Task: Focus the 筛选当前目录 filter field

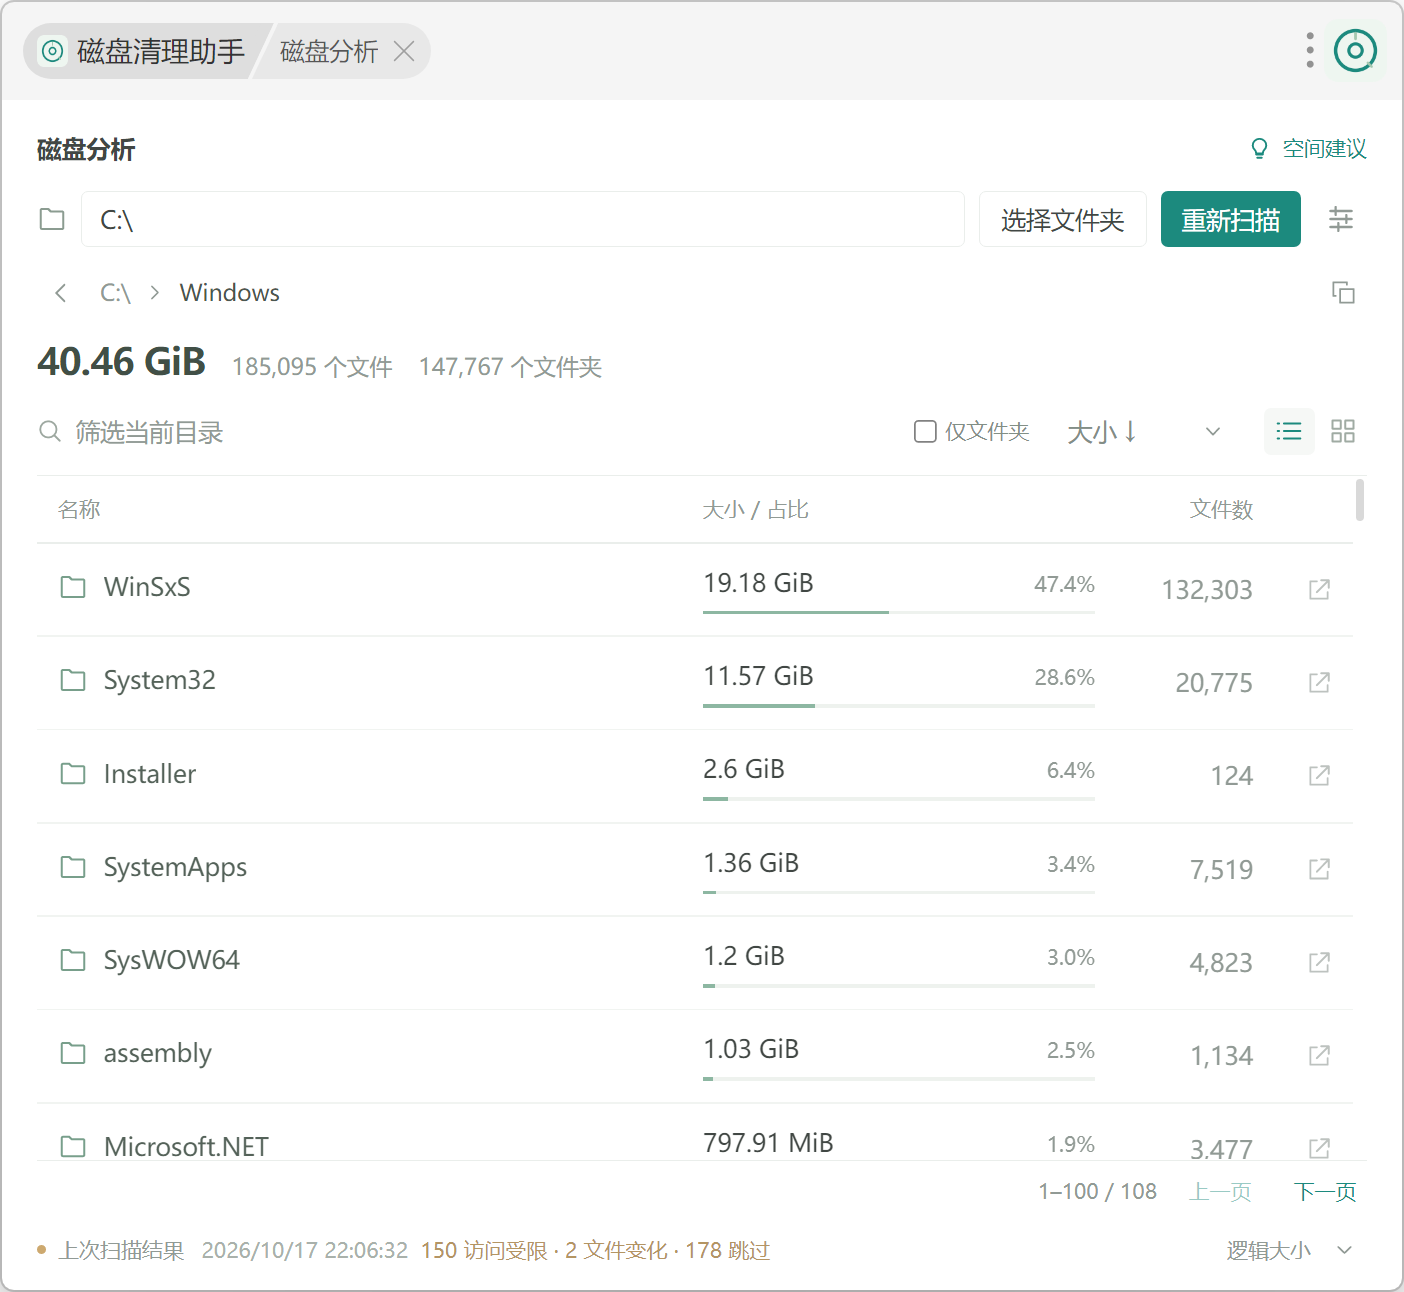Action: tap(460, 432)
